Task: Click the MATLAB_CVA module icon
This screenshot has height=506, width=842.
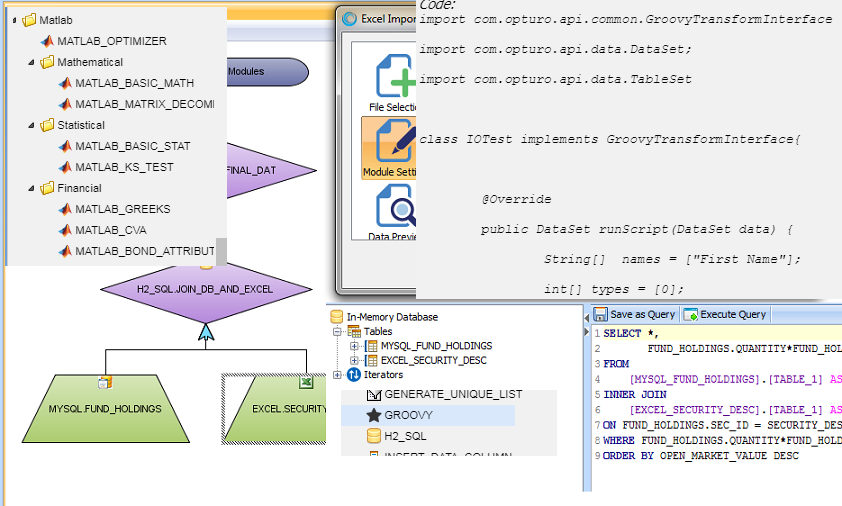Action: [x=65, y=230]
